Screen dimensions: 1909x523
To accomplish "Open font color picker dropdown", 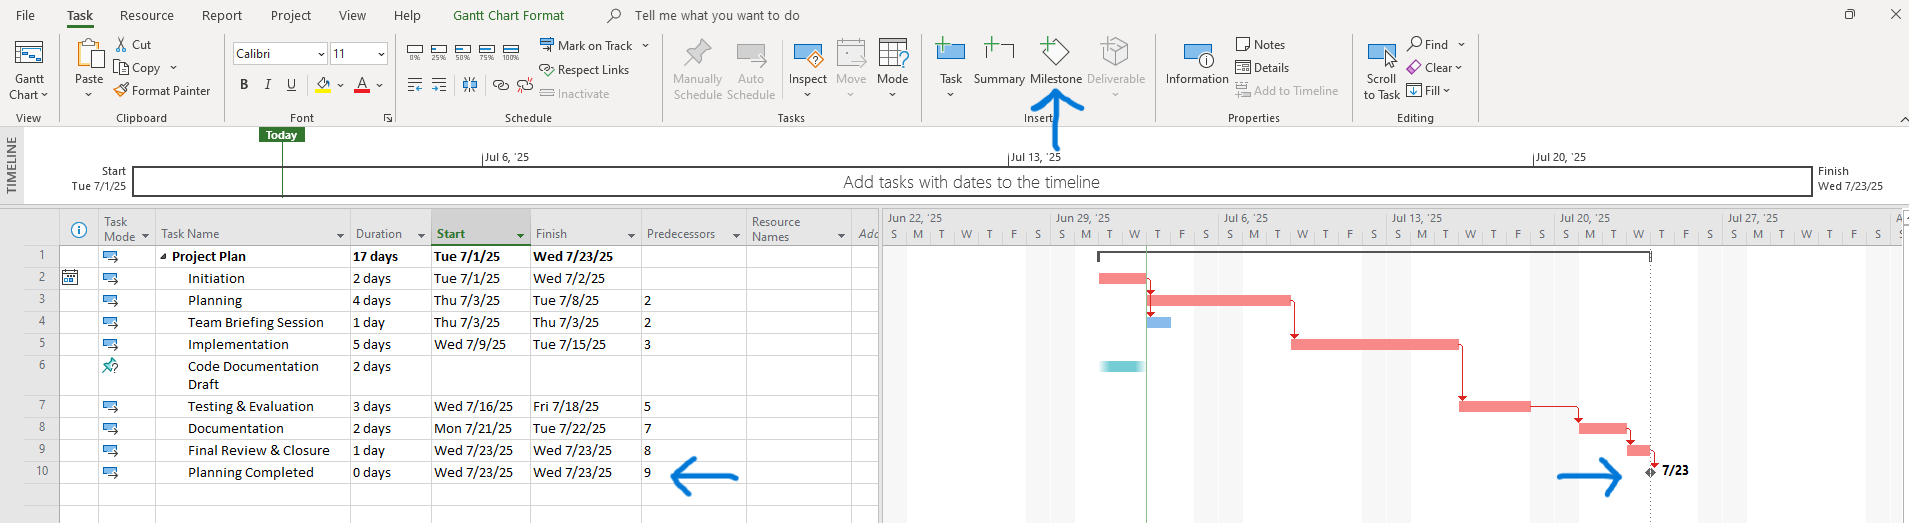I will [380, 85].
